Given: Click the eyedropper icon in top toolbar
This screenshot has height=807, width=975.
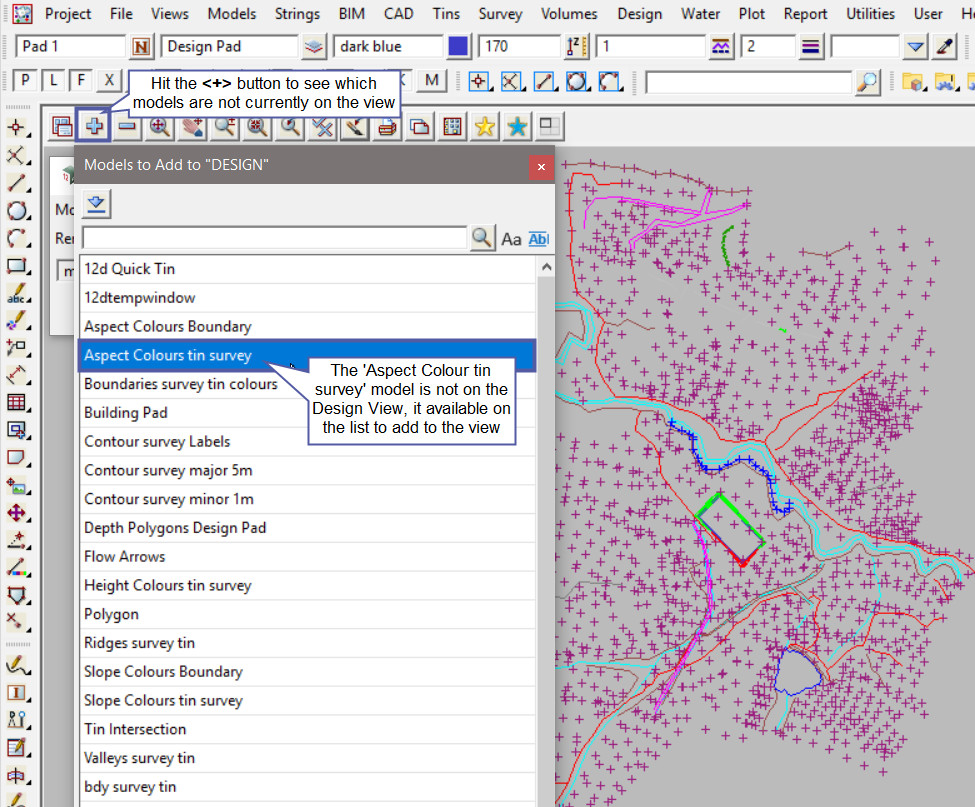Looking at the screenshot, I should [944, 47].
